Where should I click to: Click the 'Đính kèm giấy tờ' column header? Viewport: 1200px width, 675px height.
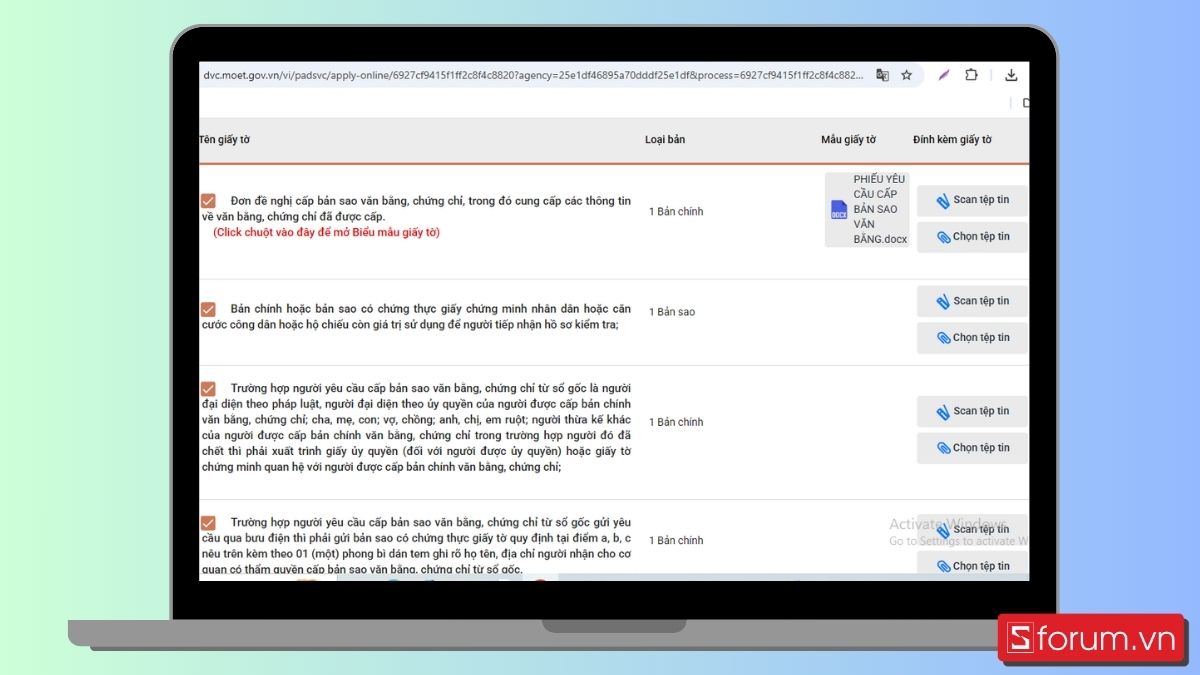click(x=952, y=140)
